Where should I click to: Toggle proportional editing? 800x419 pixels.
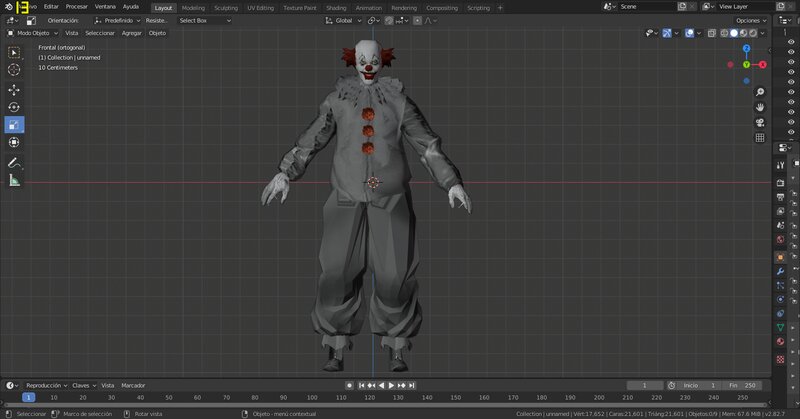[x=417, y=21]
